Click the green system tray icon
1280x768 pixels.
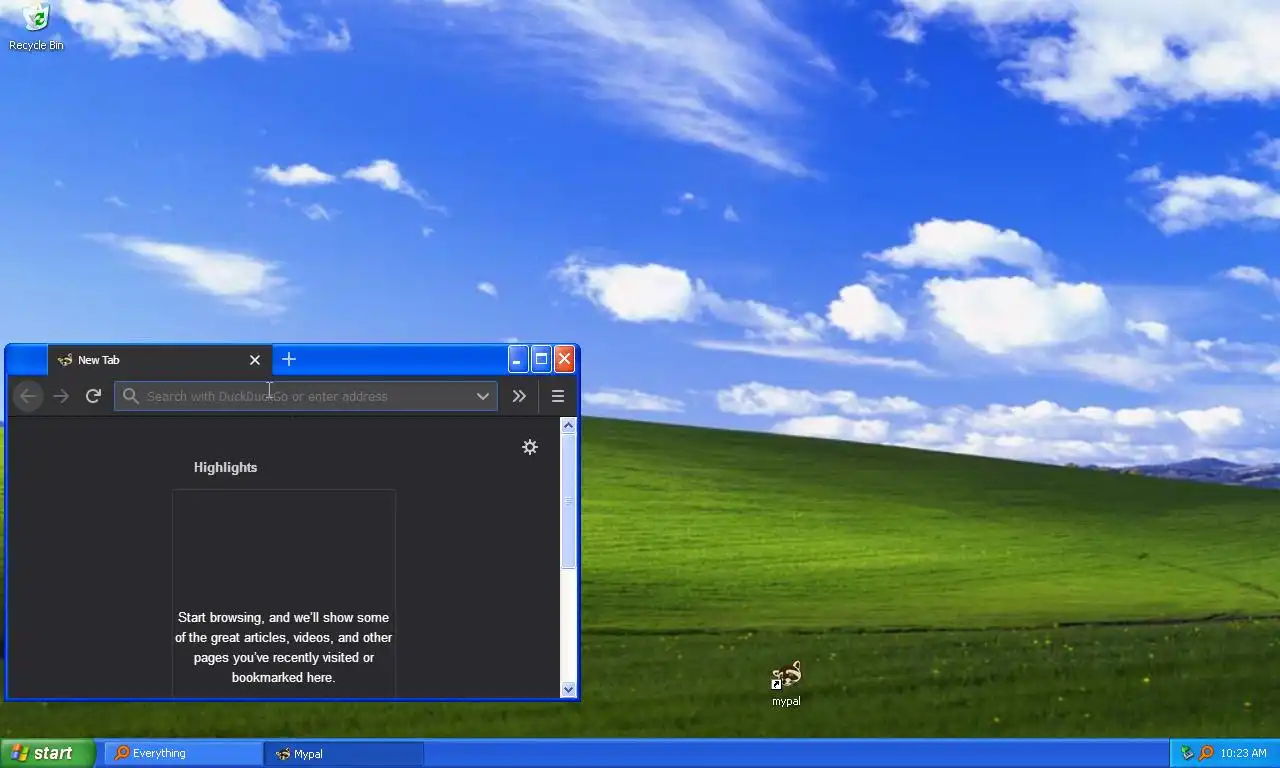pos(1187,753)
